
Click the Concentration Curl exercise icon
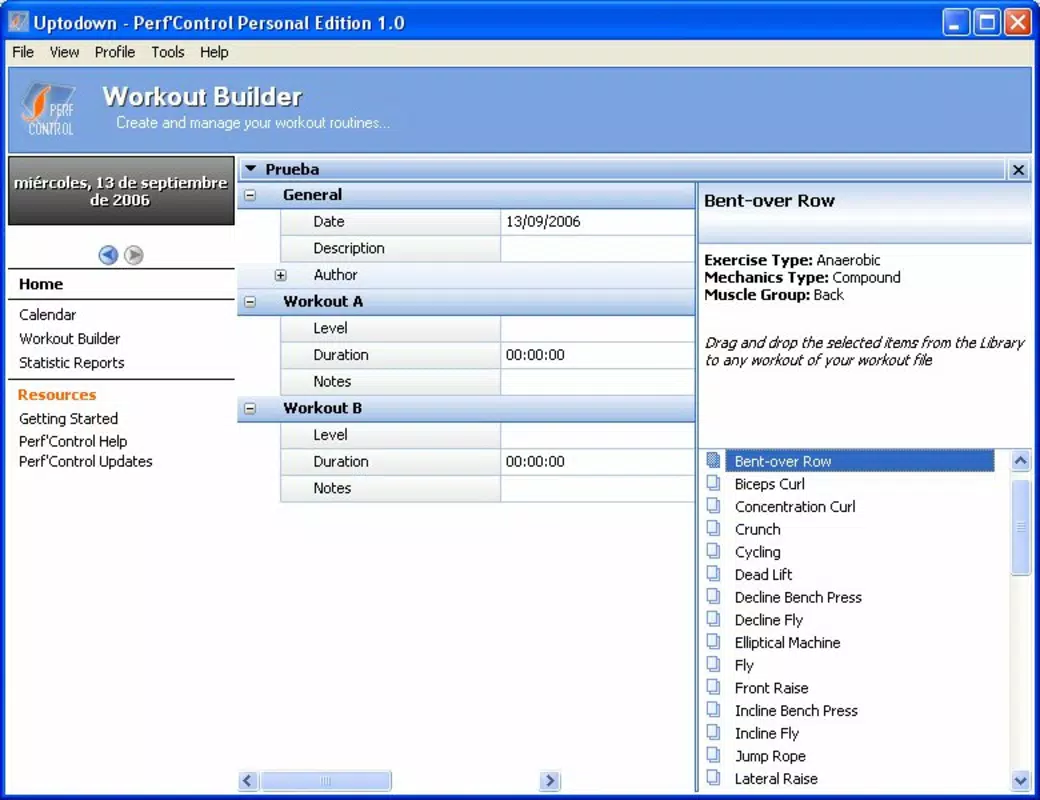(713, 505)
